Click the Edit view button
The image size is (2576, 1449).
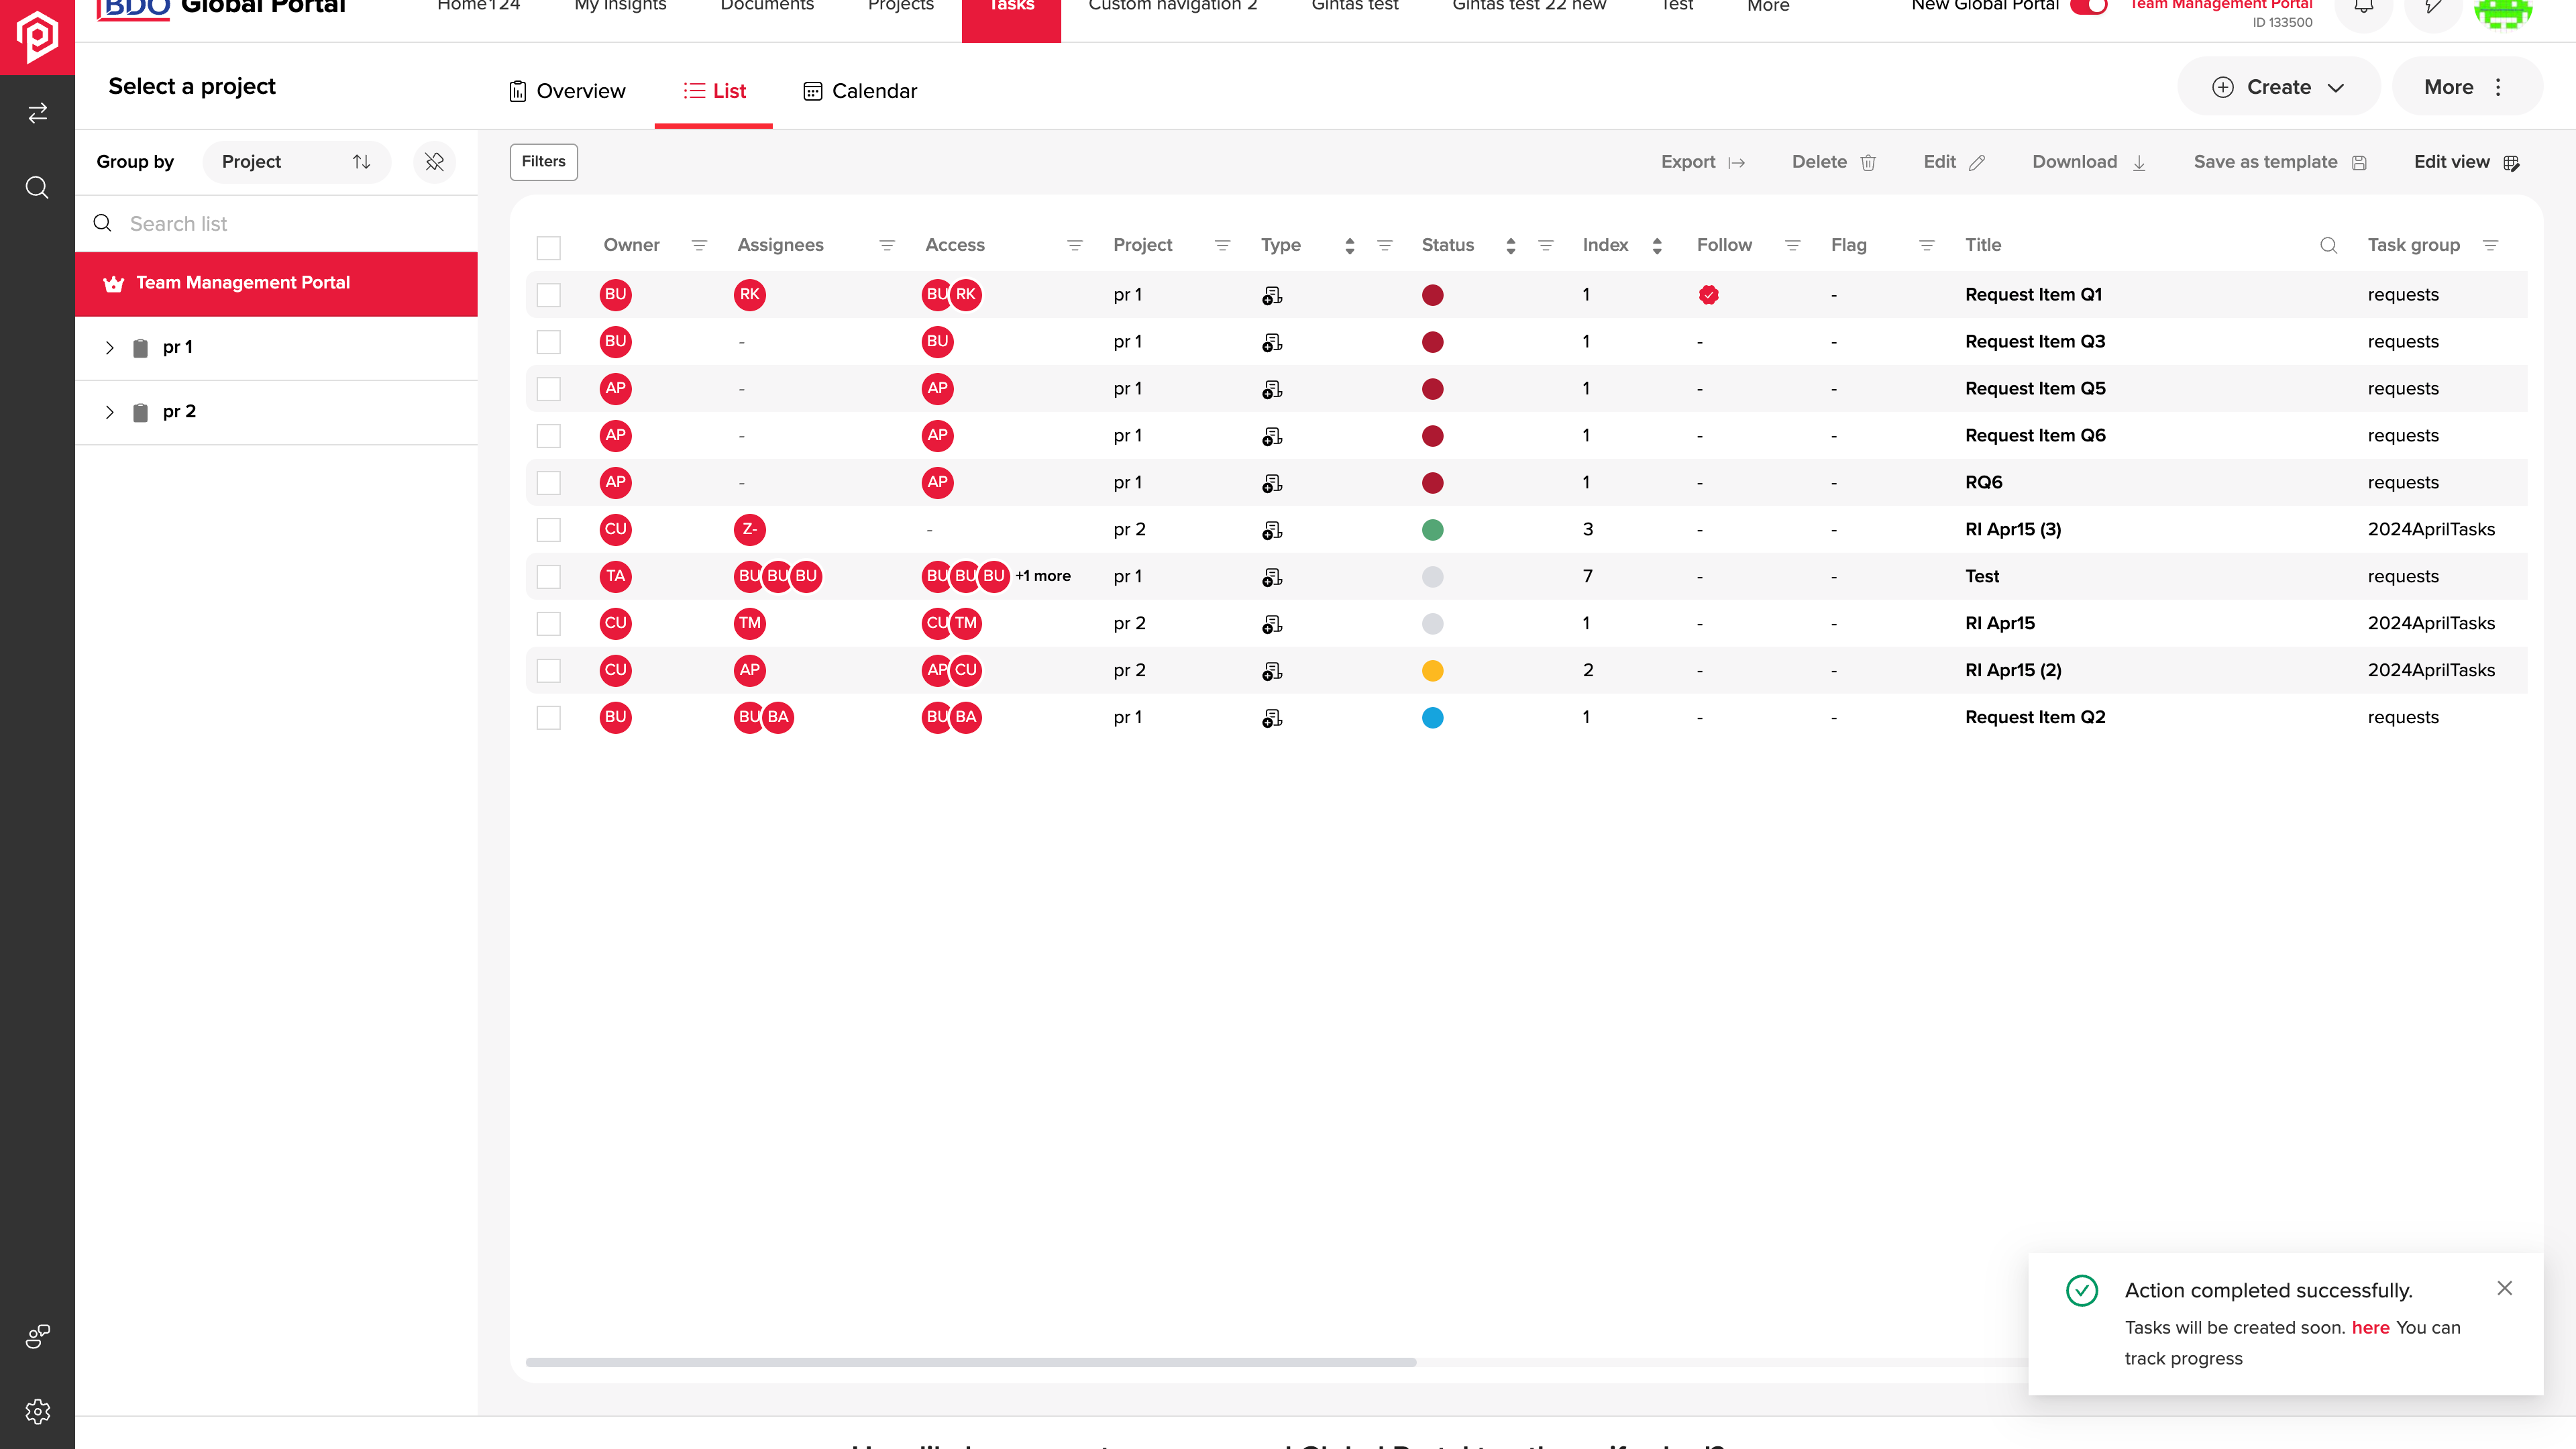click(2466, 162)
